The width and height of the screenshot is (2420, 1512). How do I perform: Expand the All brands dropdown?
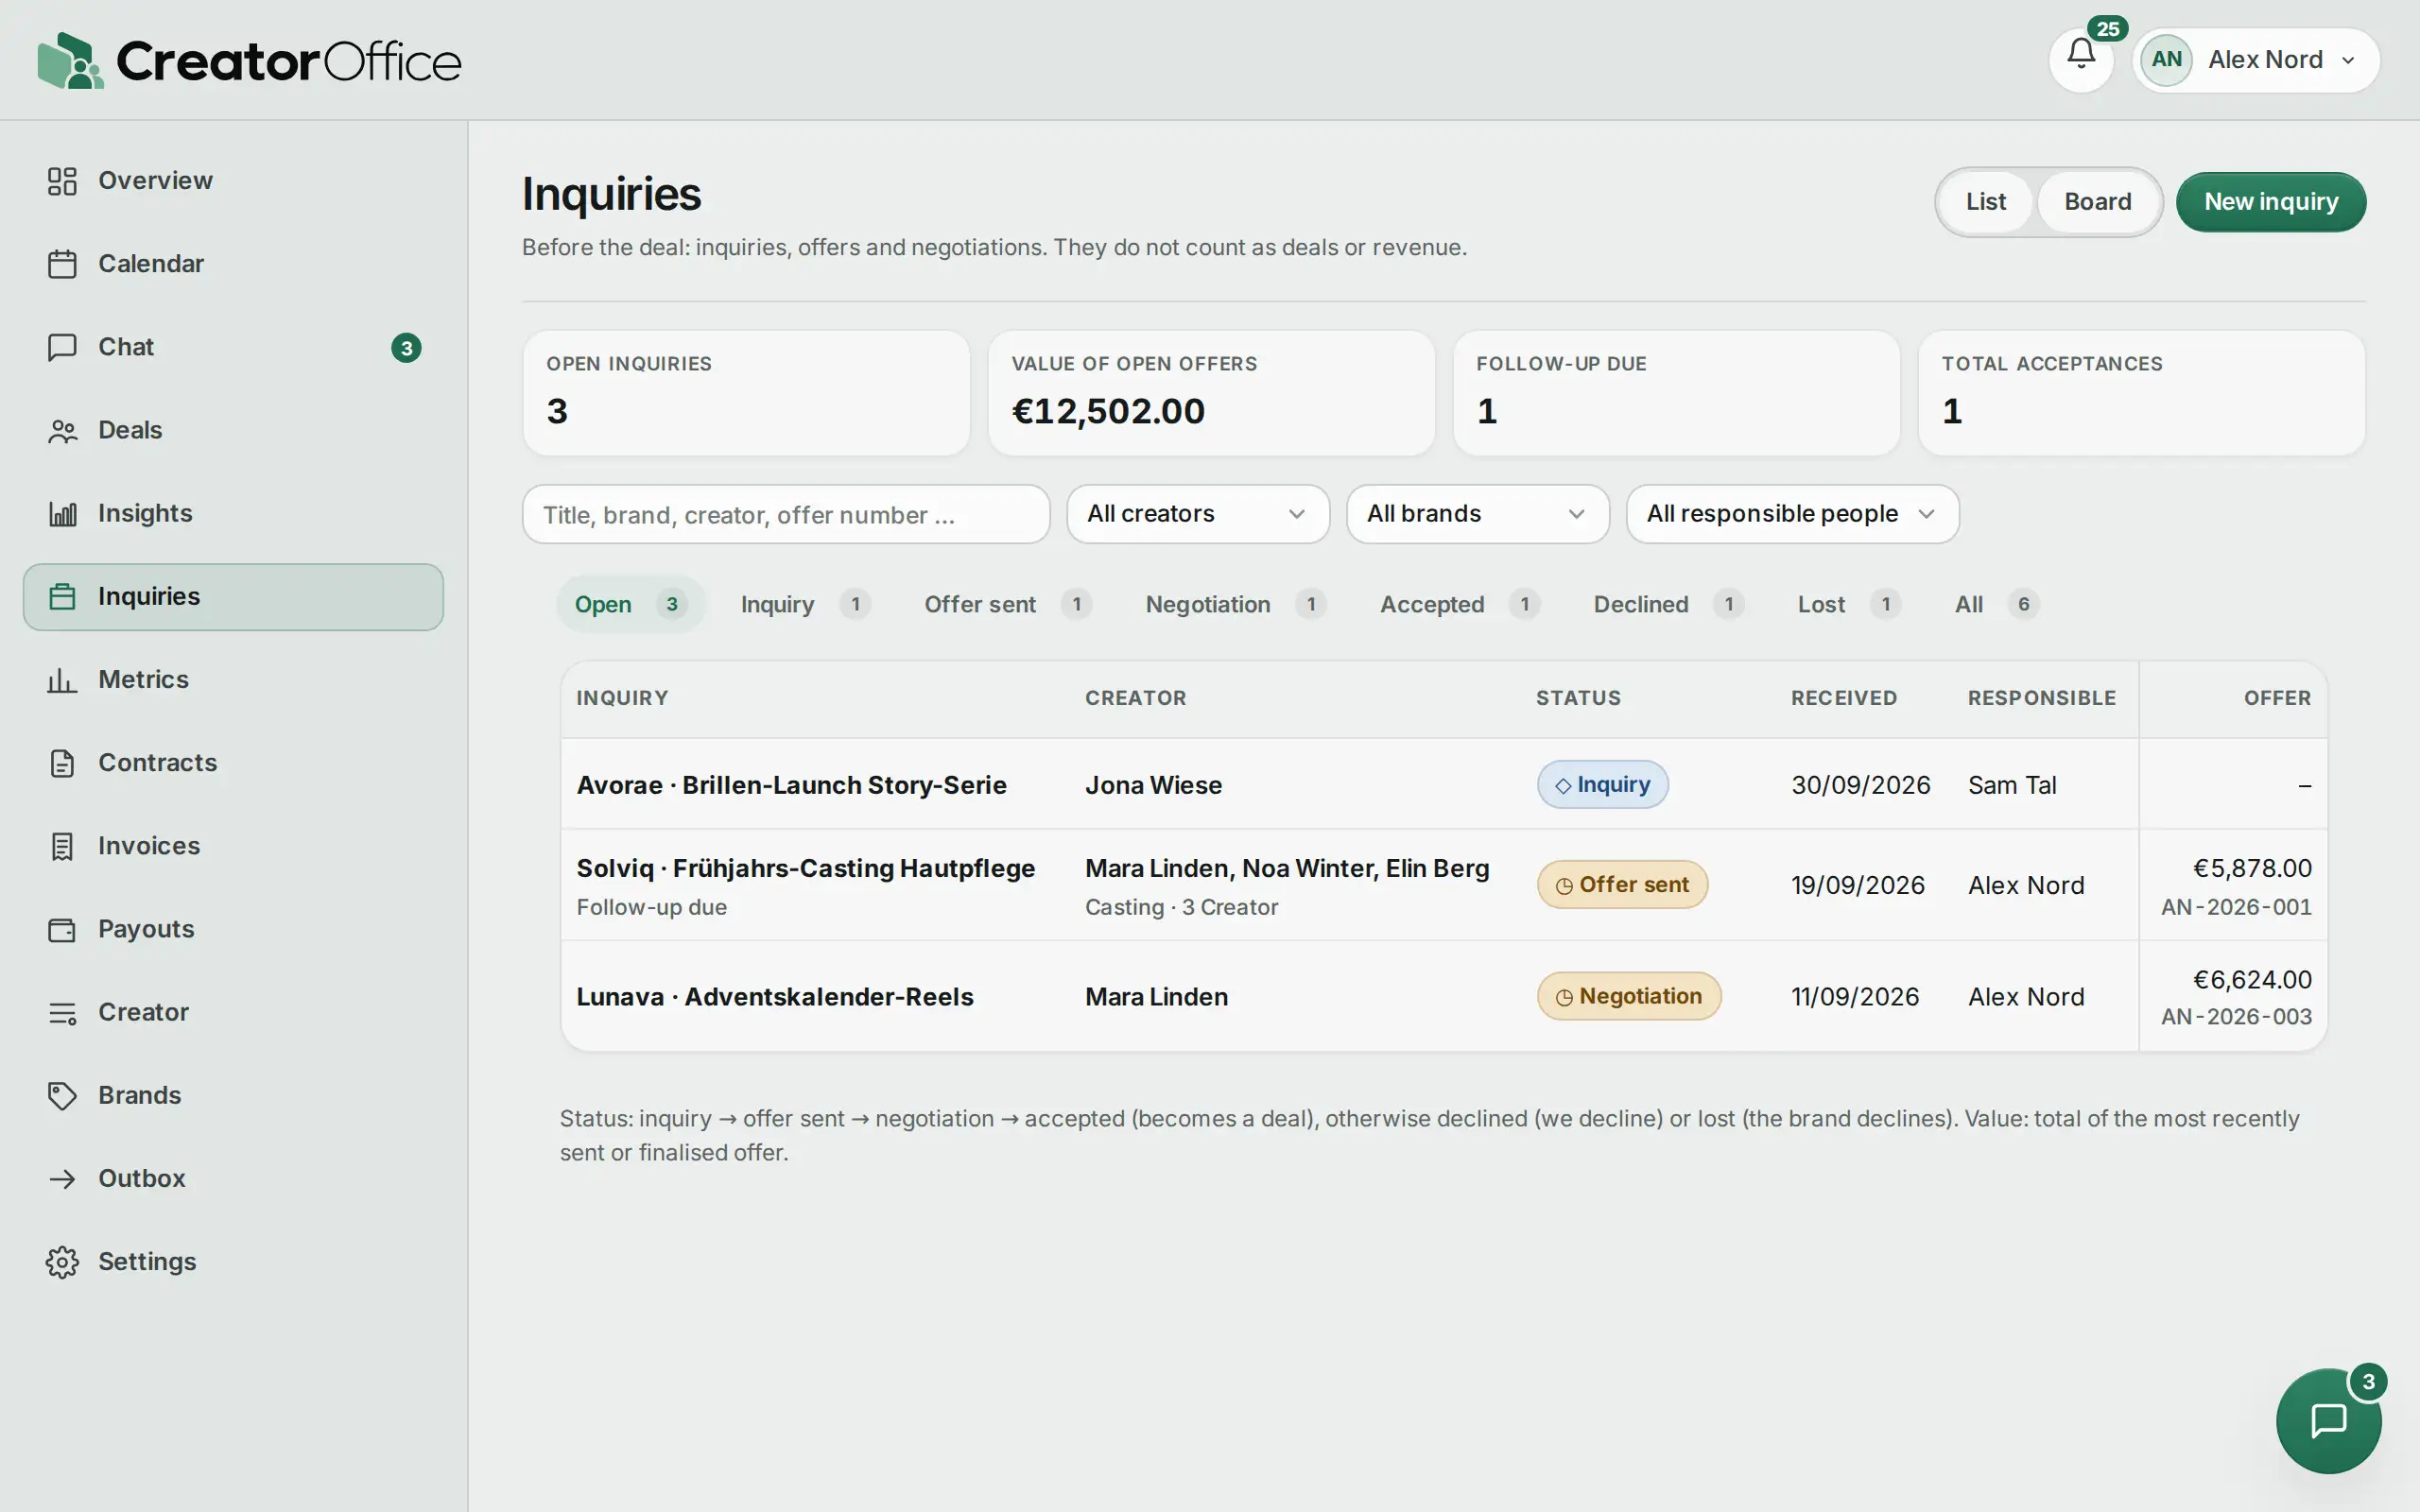1477,514
